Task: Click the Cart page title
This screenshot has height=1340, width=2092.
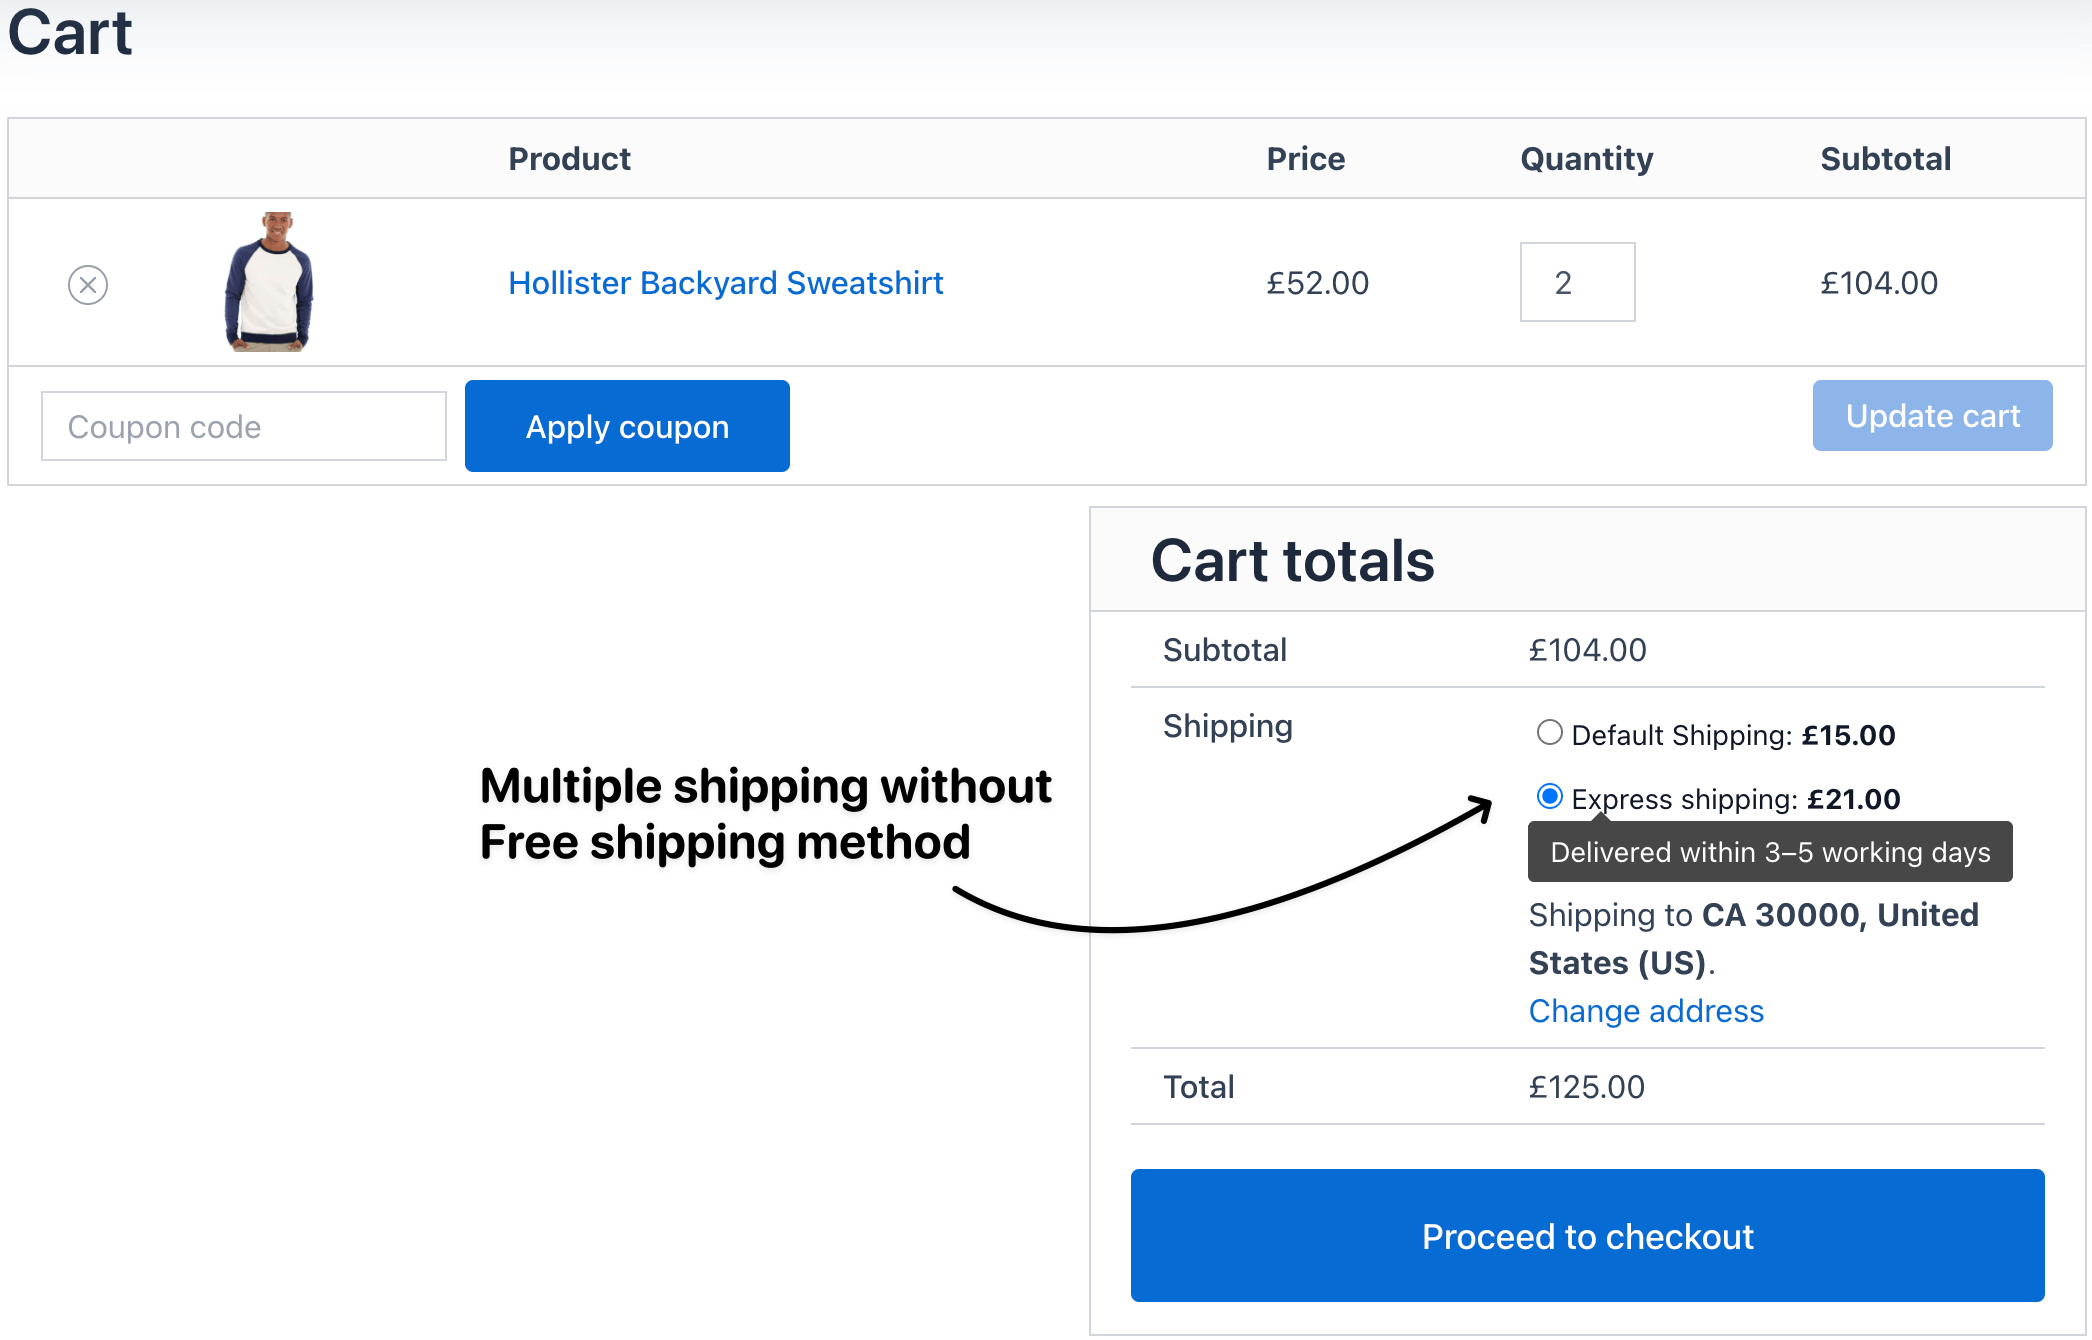Action: pos(70,32)
